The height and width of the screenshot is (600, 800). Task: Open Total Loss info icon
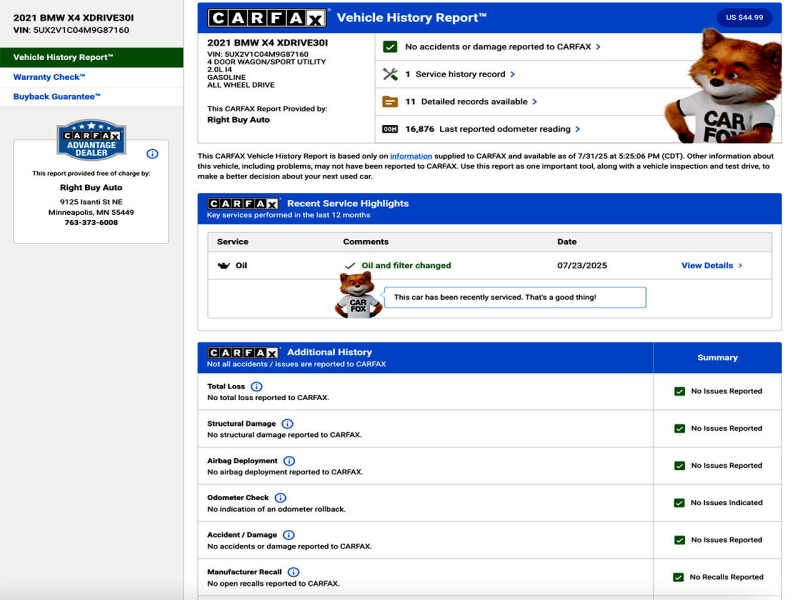point(257,387)
